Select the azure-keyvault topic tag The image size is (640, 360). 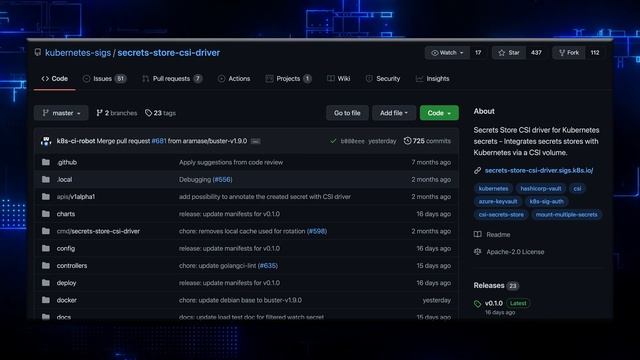[498, 201]
